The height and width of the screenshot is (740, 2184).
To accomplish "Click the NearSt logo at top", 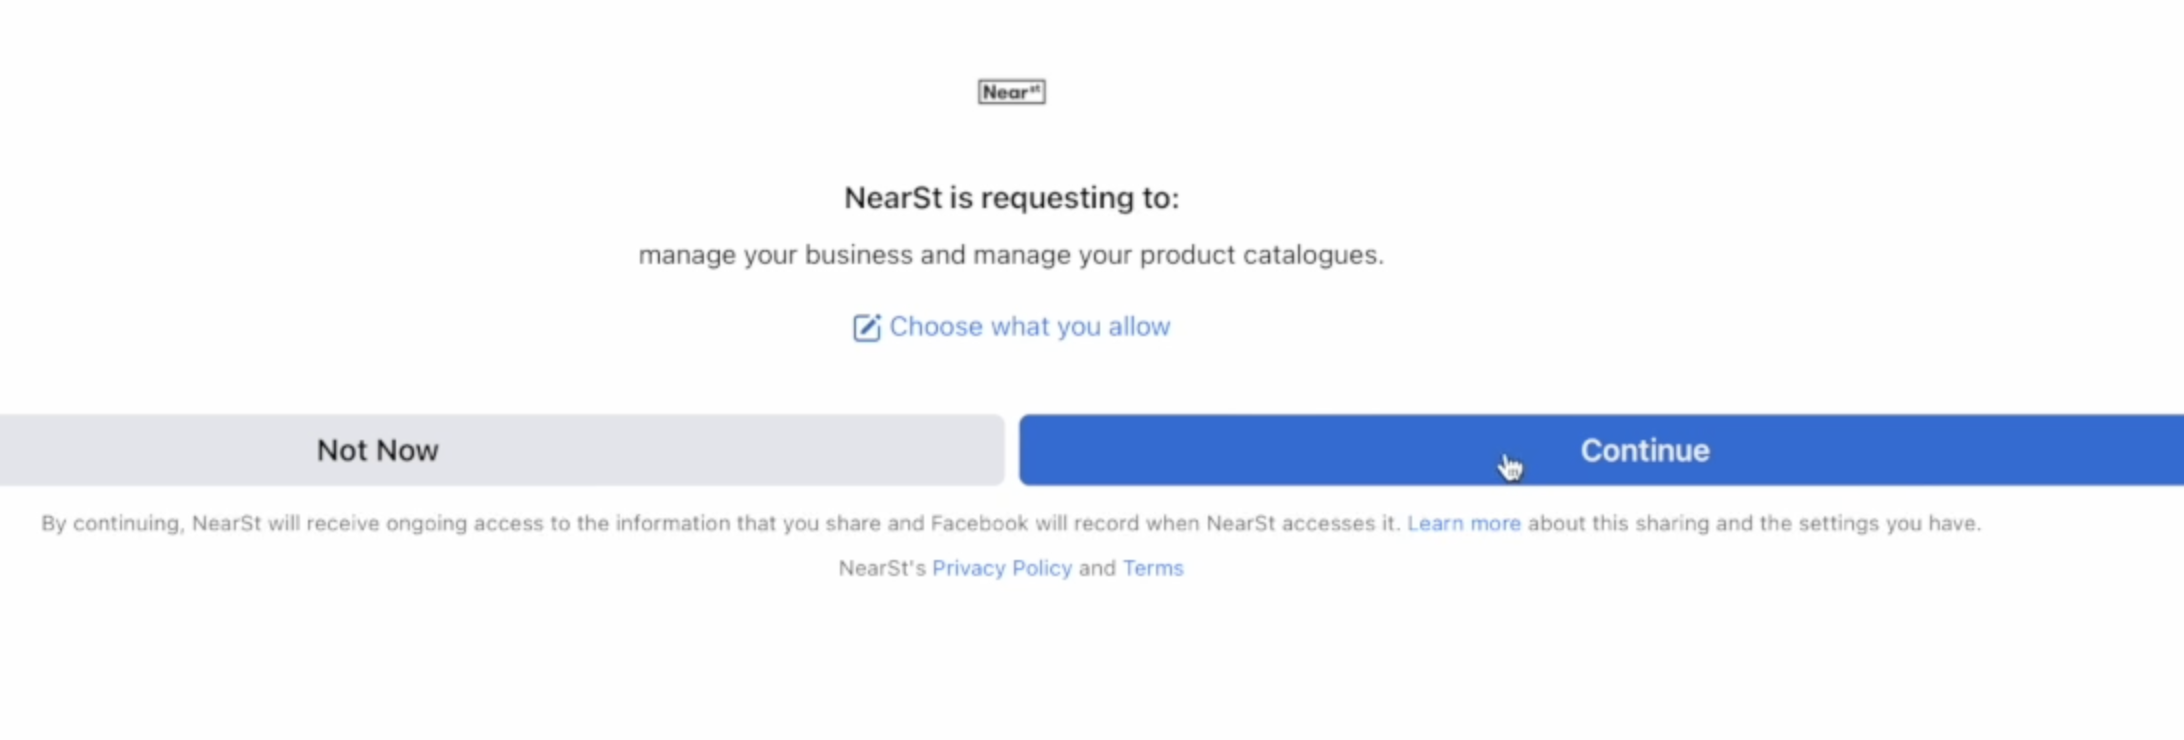I will [1011, 92].
